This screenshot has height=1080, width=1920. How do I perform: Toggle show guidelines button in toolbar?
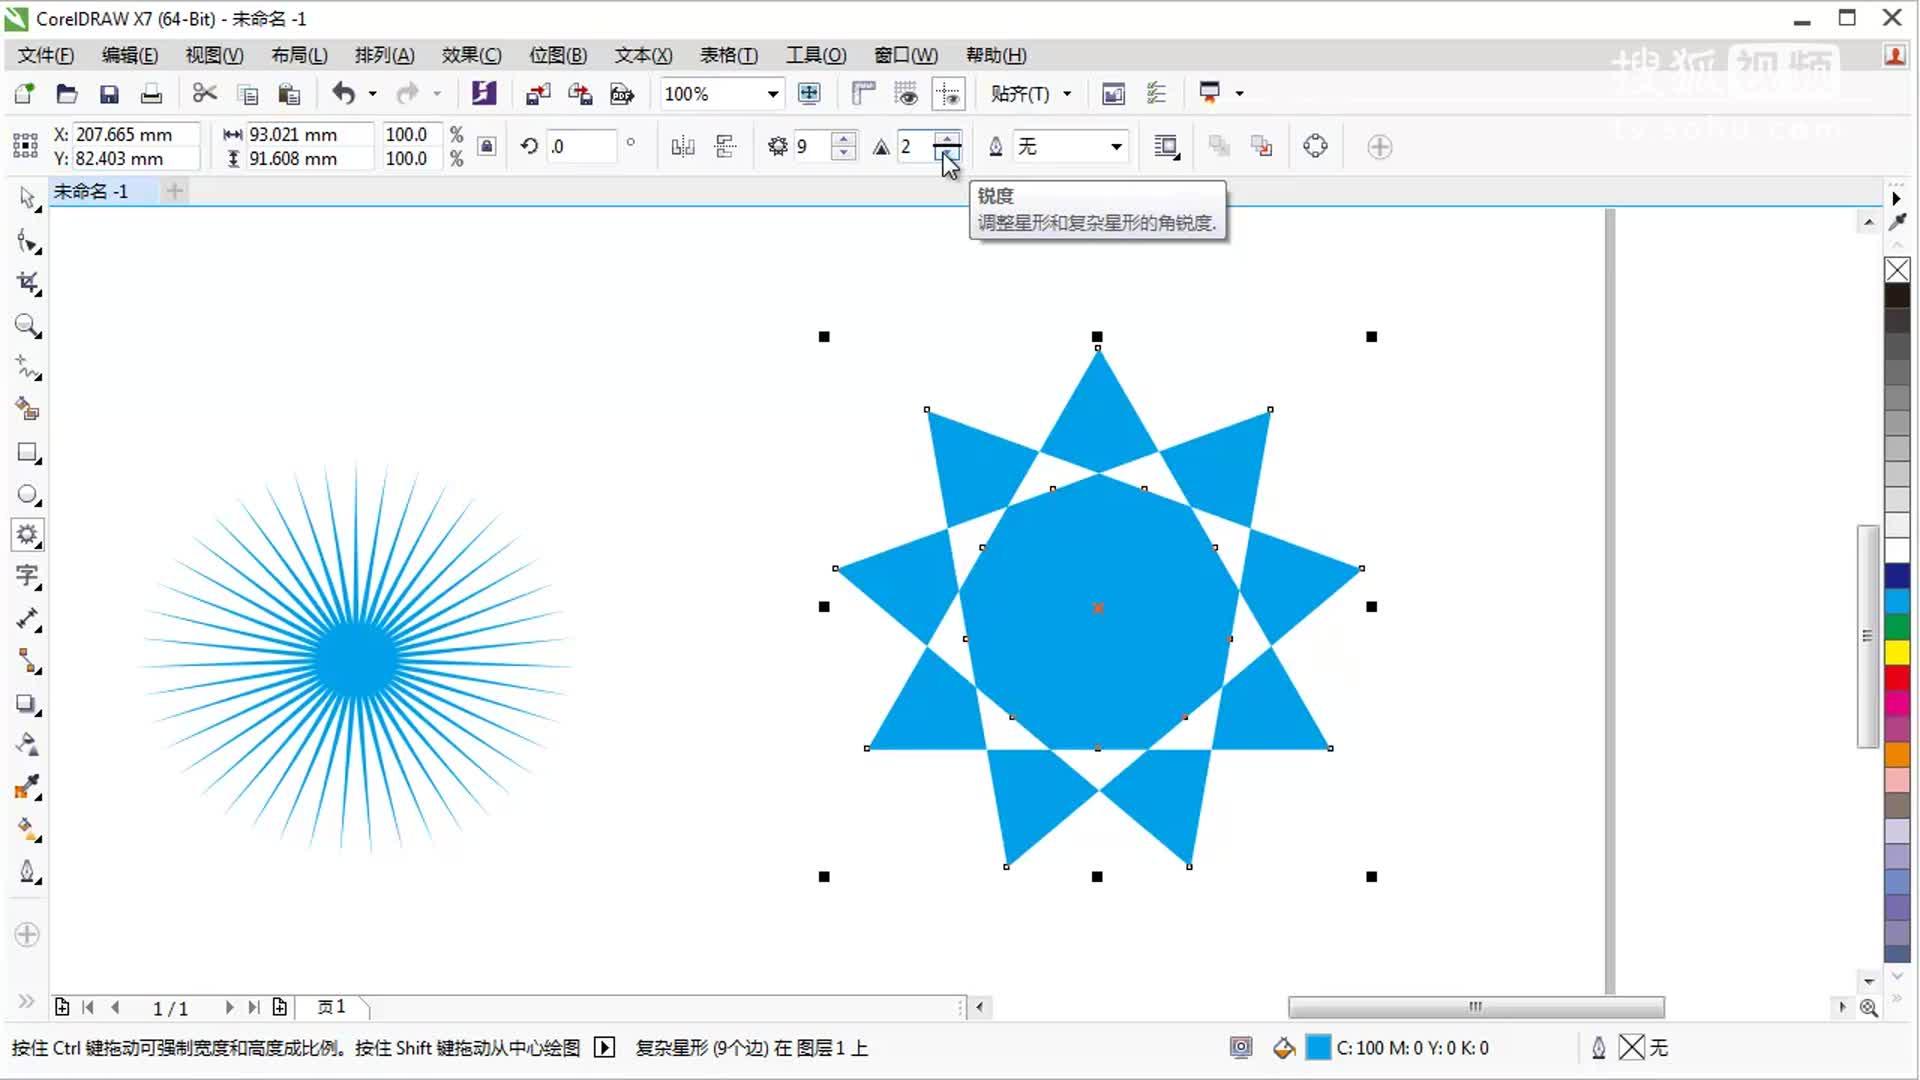pyautogui.click(x=947, y=94)
